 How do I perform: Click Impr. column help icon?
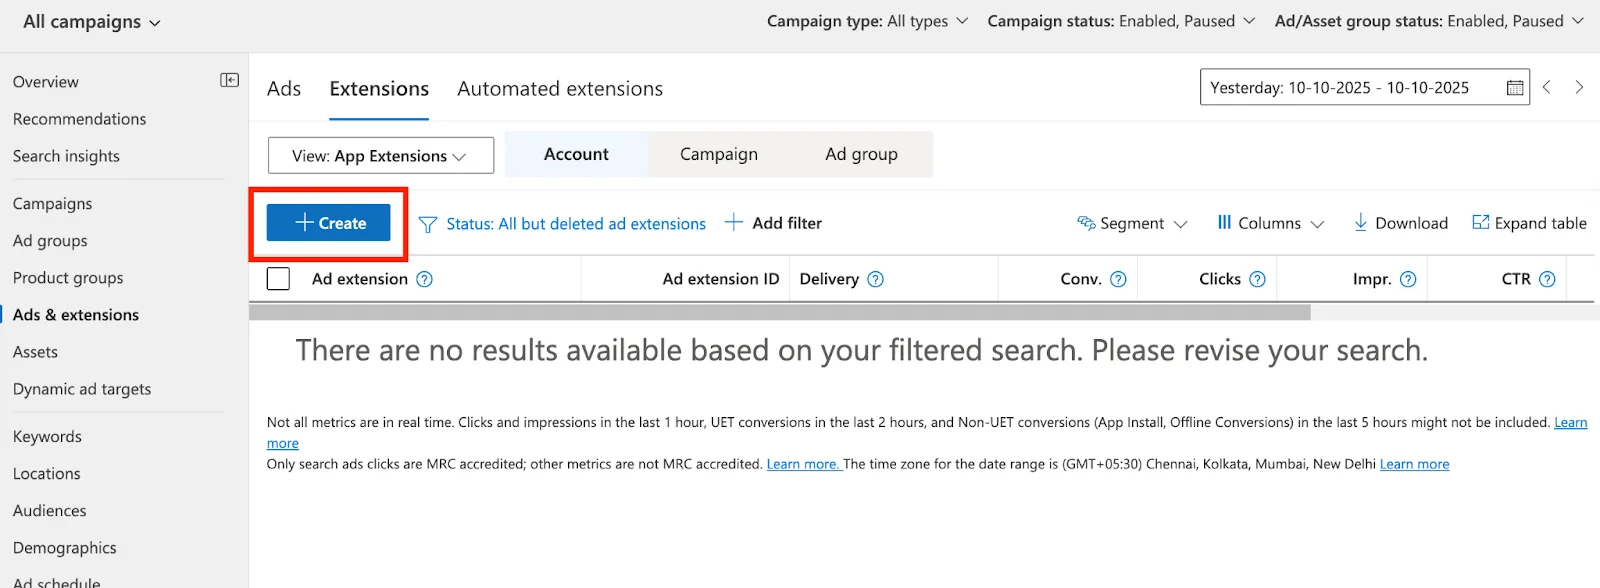click(x=1408, y=279)
